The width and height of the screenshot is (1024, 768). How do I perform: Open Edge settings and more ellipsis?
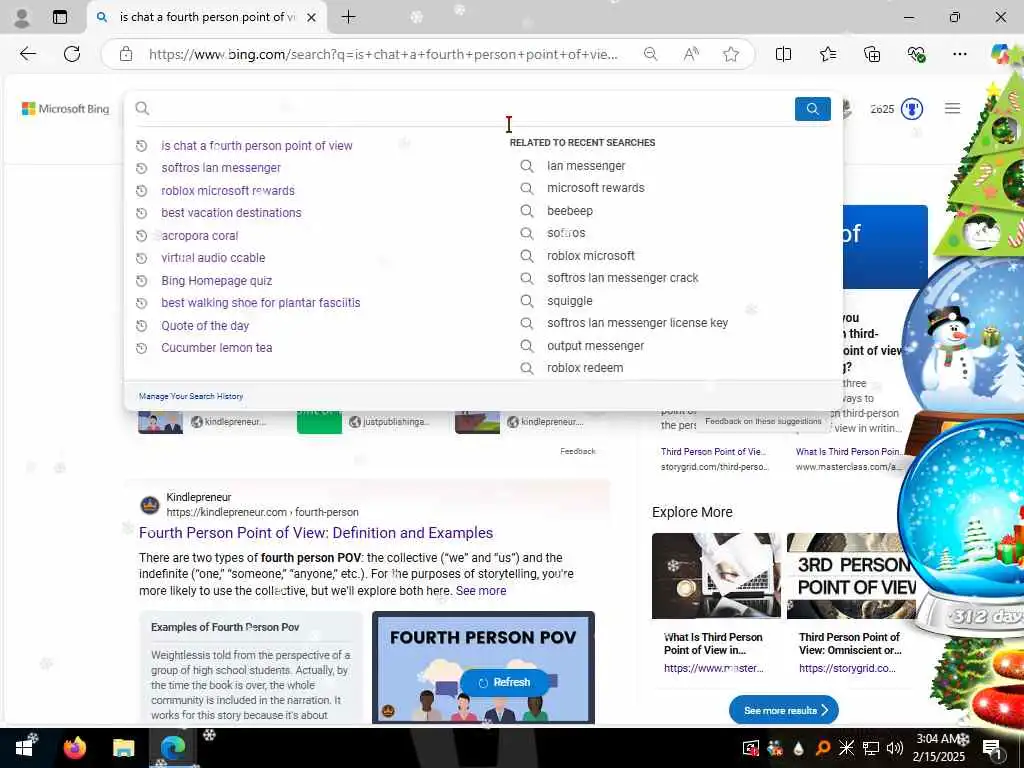959,54
